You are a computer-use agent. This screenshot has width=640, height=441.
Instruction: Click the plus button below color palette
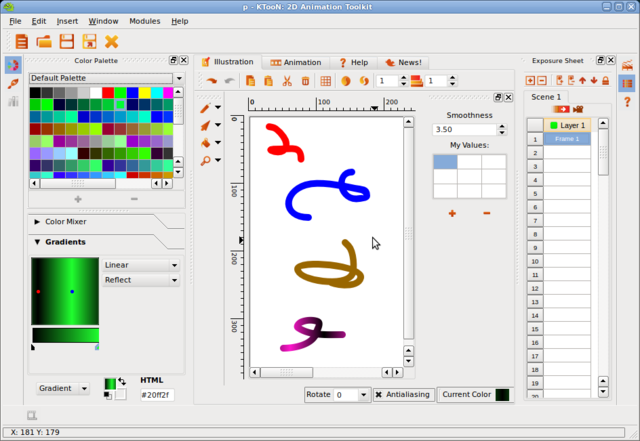78,199
